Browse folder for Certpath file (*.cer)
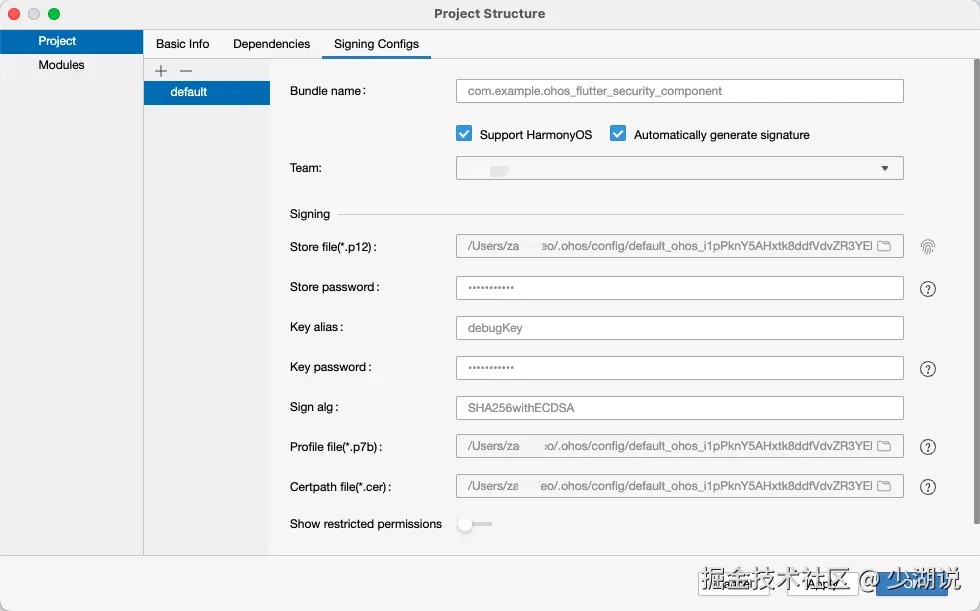This screenshot has width=980, height=611. pos(884,487)
